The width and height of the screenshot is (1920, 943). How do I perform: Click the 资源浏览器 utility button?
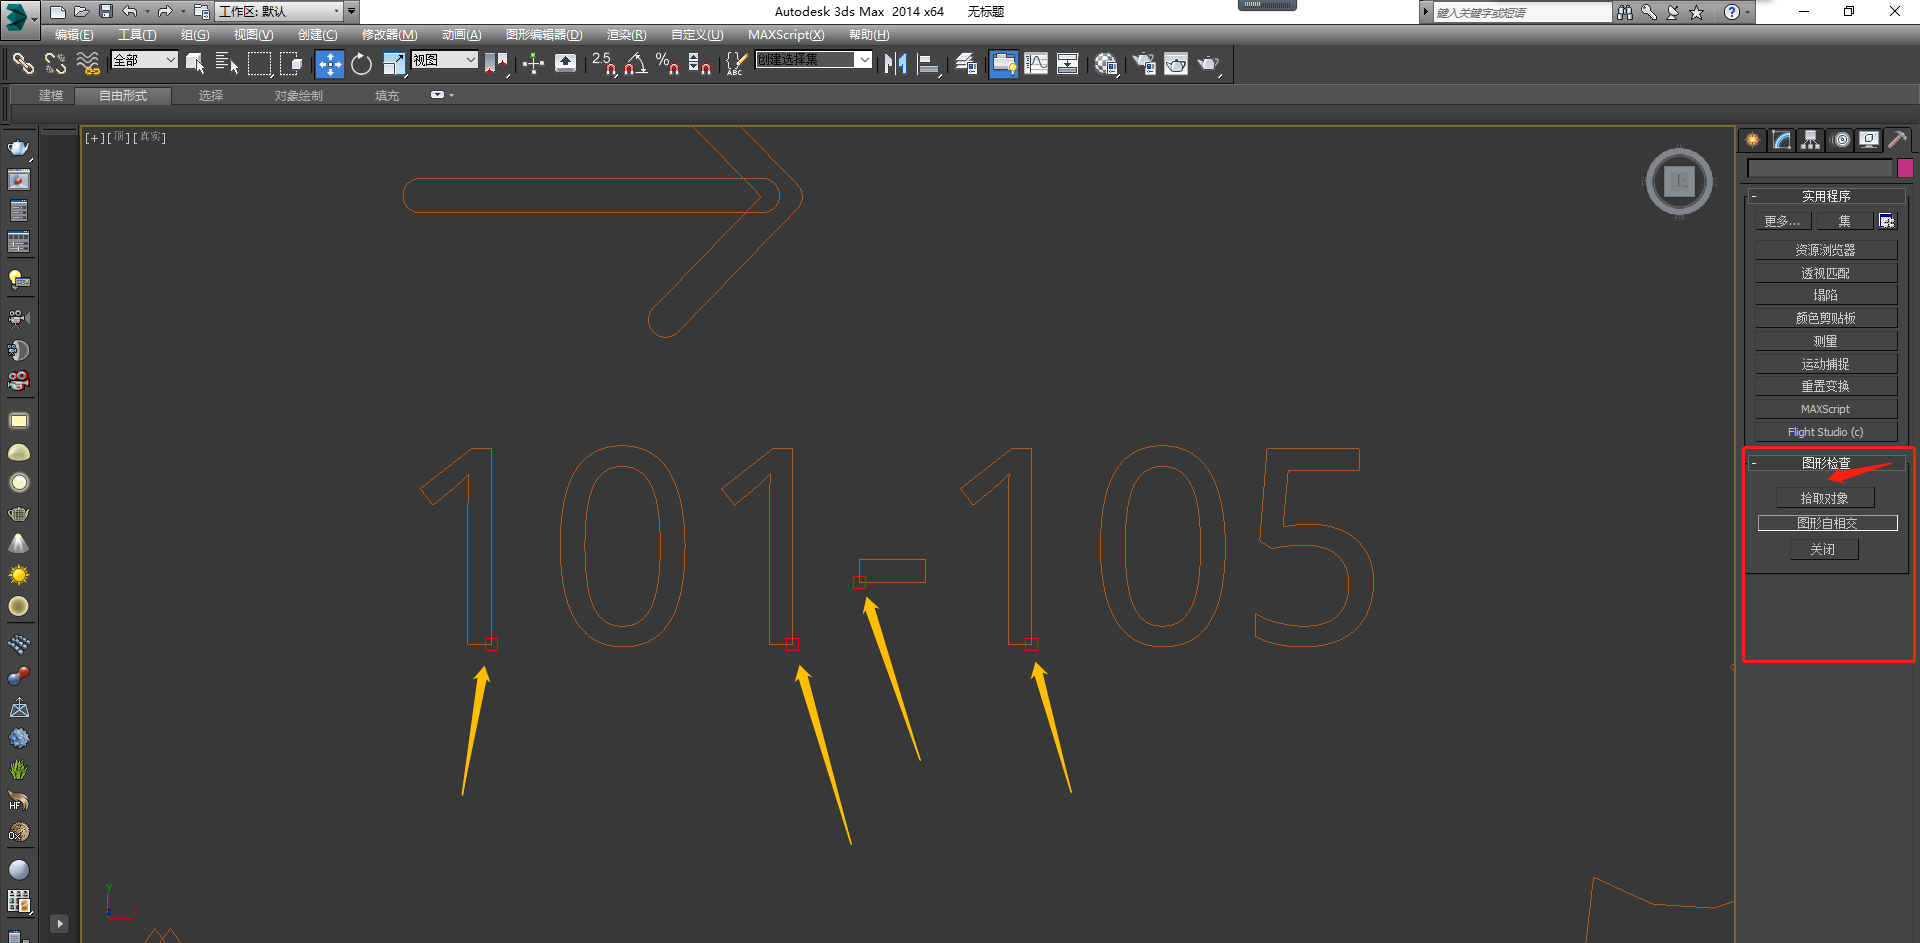(1826, 250)
